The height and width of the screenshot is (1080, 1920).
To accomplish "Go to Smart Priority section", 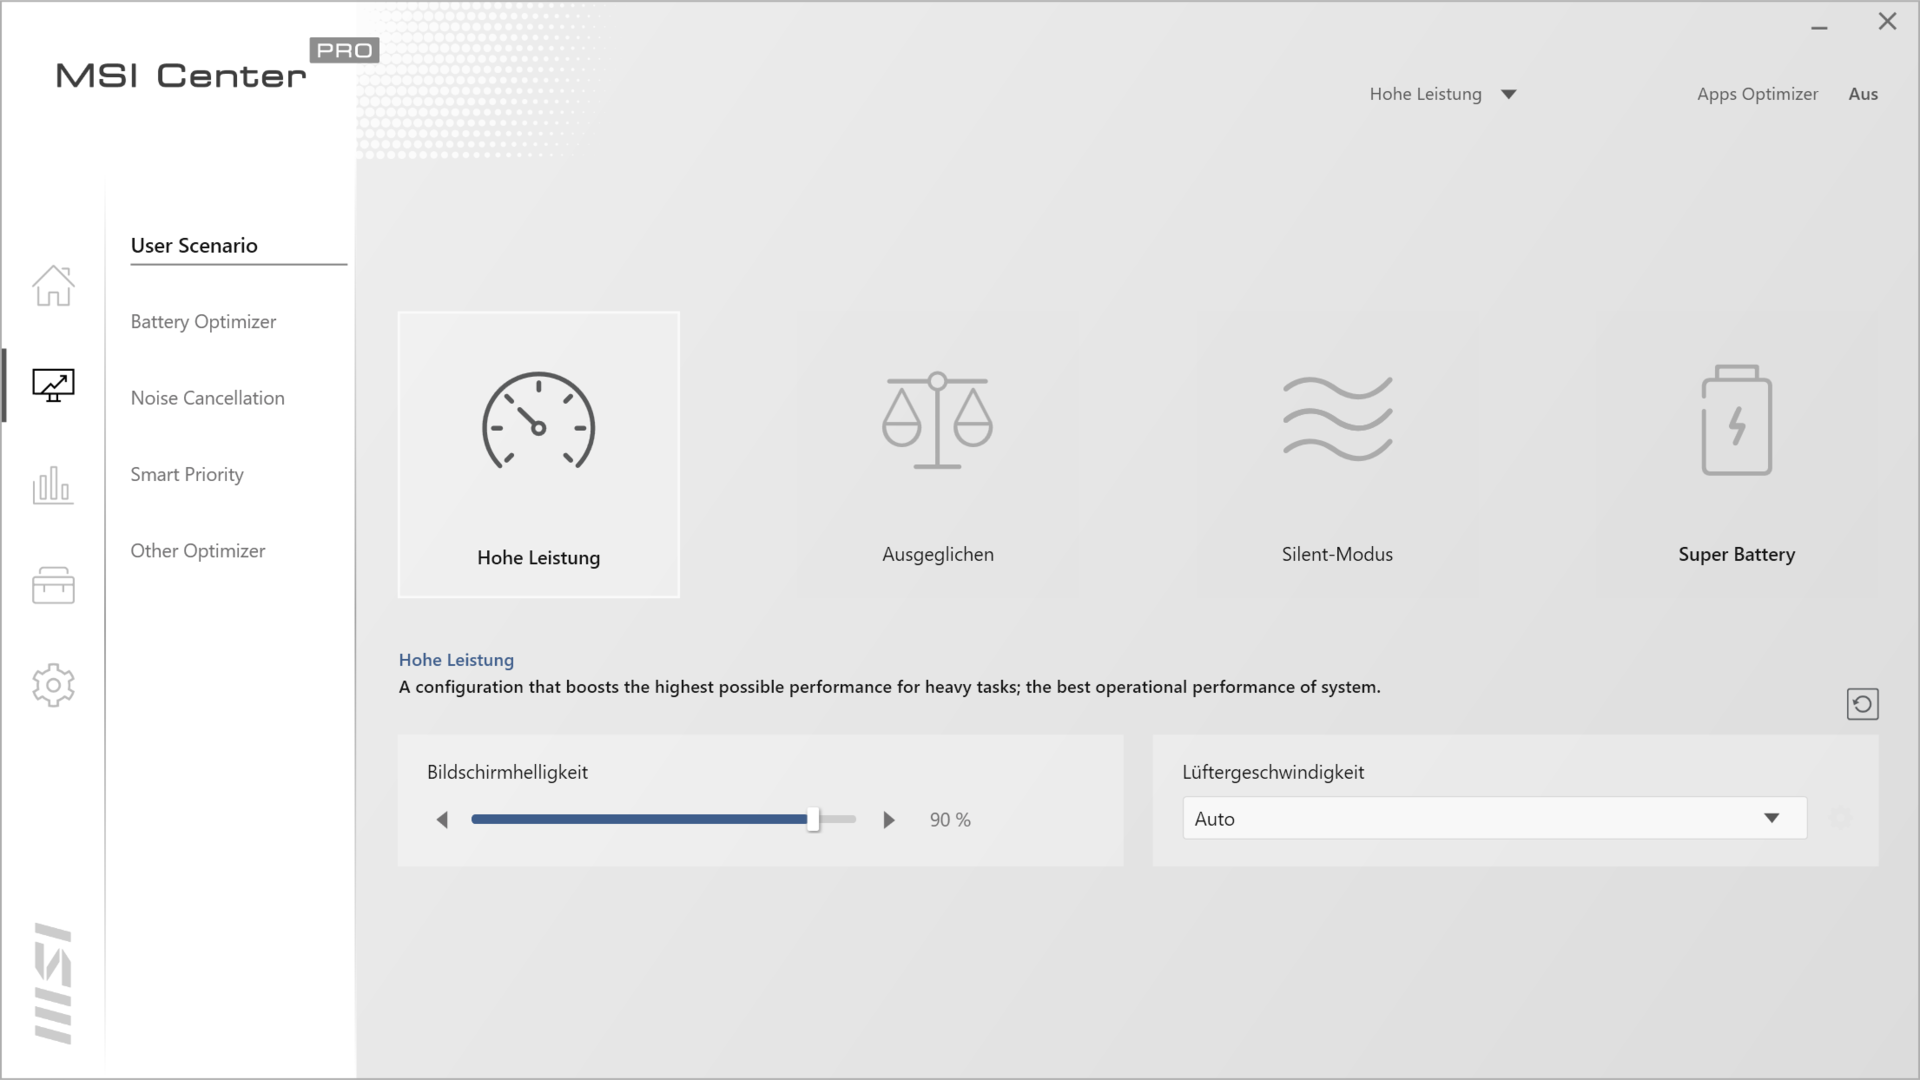I will (187, 475).
